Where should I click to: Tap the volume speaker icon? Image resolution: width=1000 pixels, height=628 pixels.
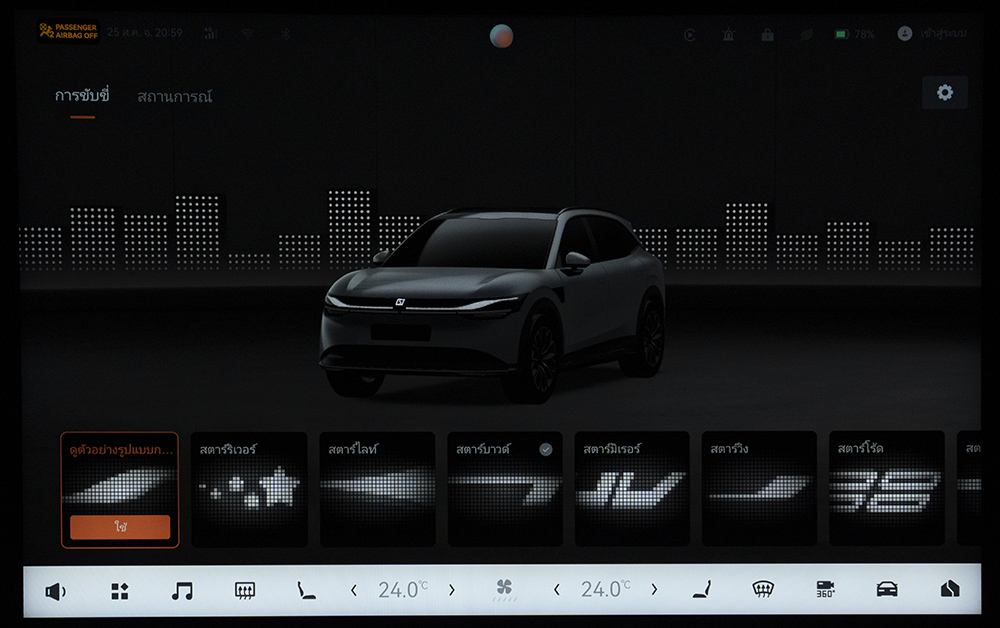pyautogui.click(x=55, y=590)
